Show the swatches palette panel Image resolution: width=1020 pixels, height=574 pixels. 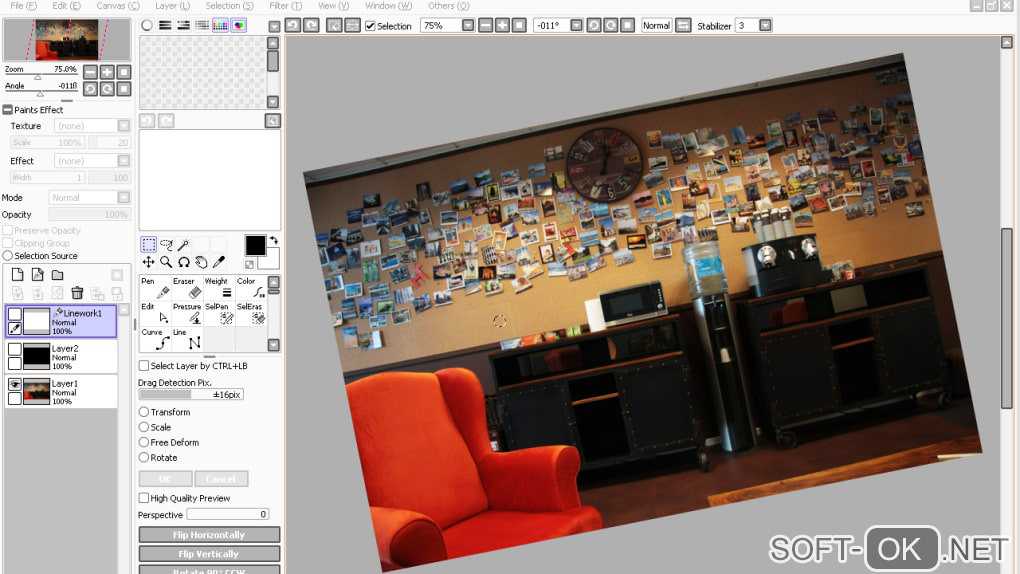coord(221,25)
